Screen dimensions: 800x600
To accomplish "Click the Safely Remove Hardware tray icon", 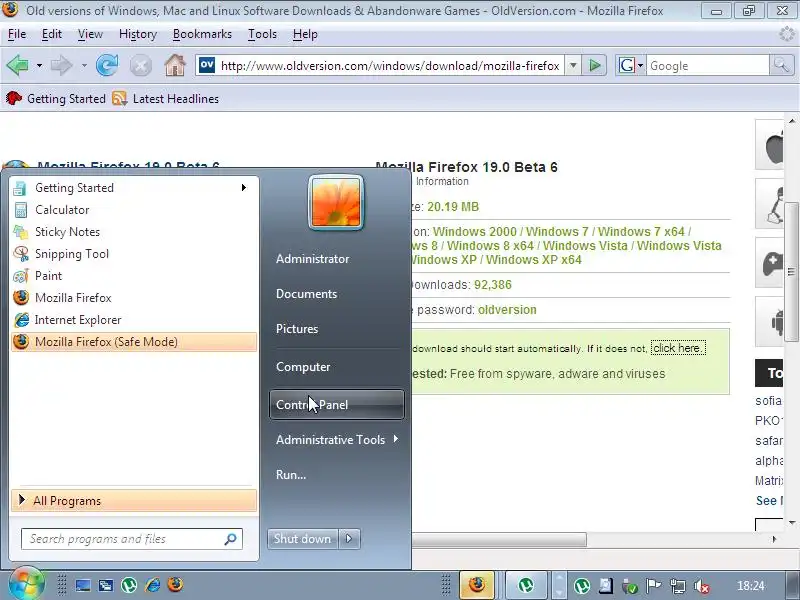I will (630, 587).
